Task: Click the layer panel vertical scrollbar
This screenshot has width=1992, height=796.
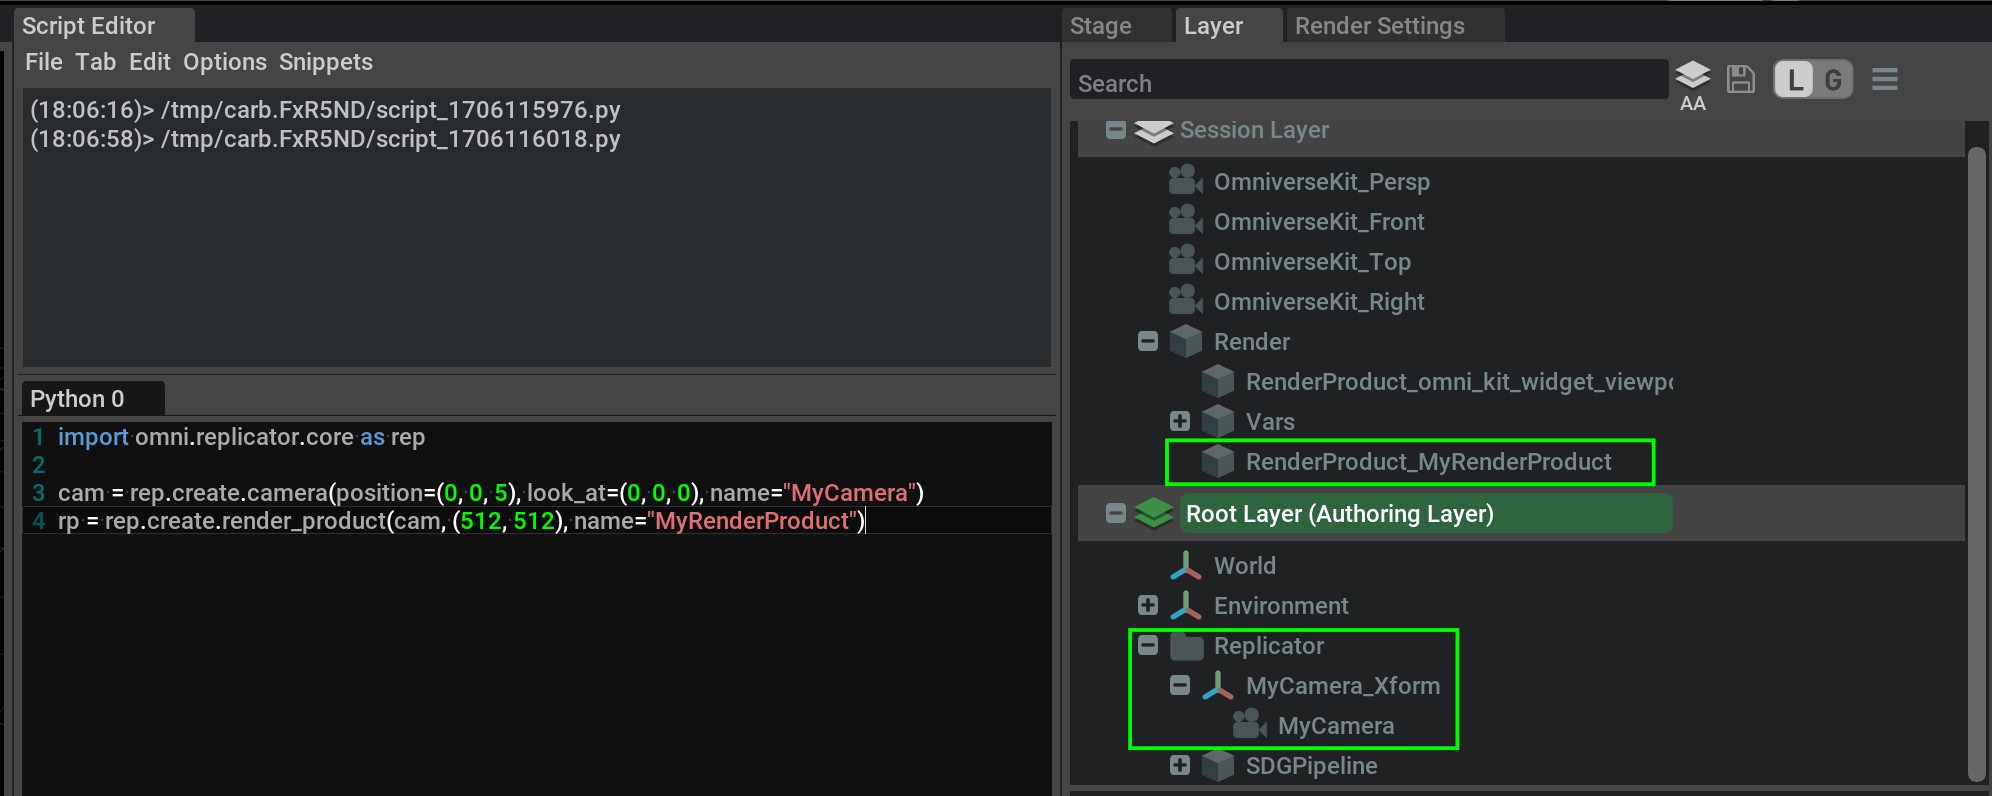Action: (1976, 460)
